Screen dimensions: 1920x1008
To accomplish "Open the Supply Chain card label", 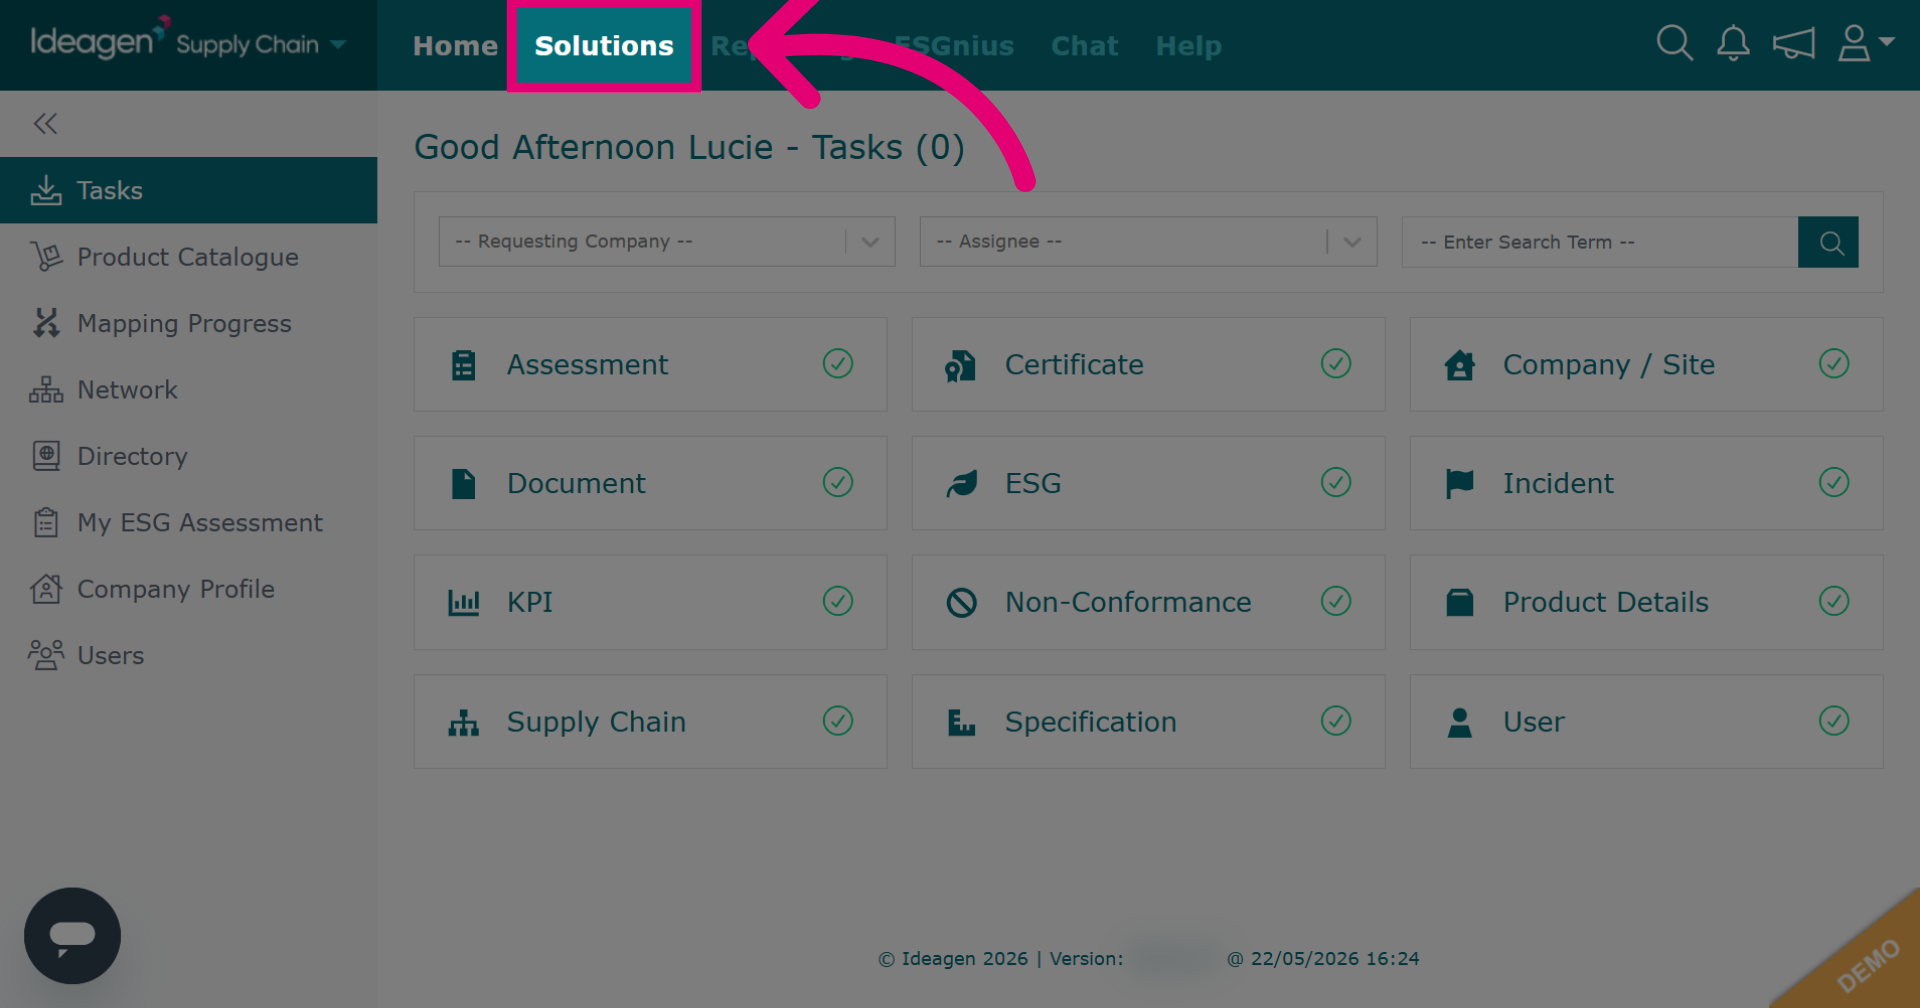I will tap(596, 722).
